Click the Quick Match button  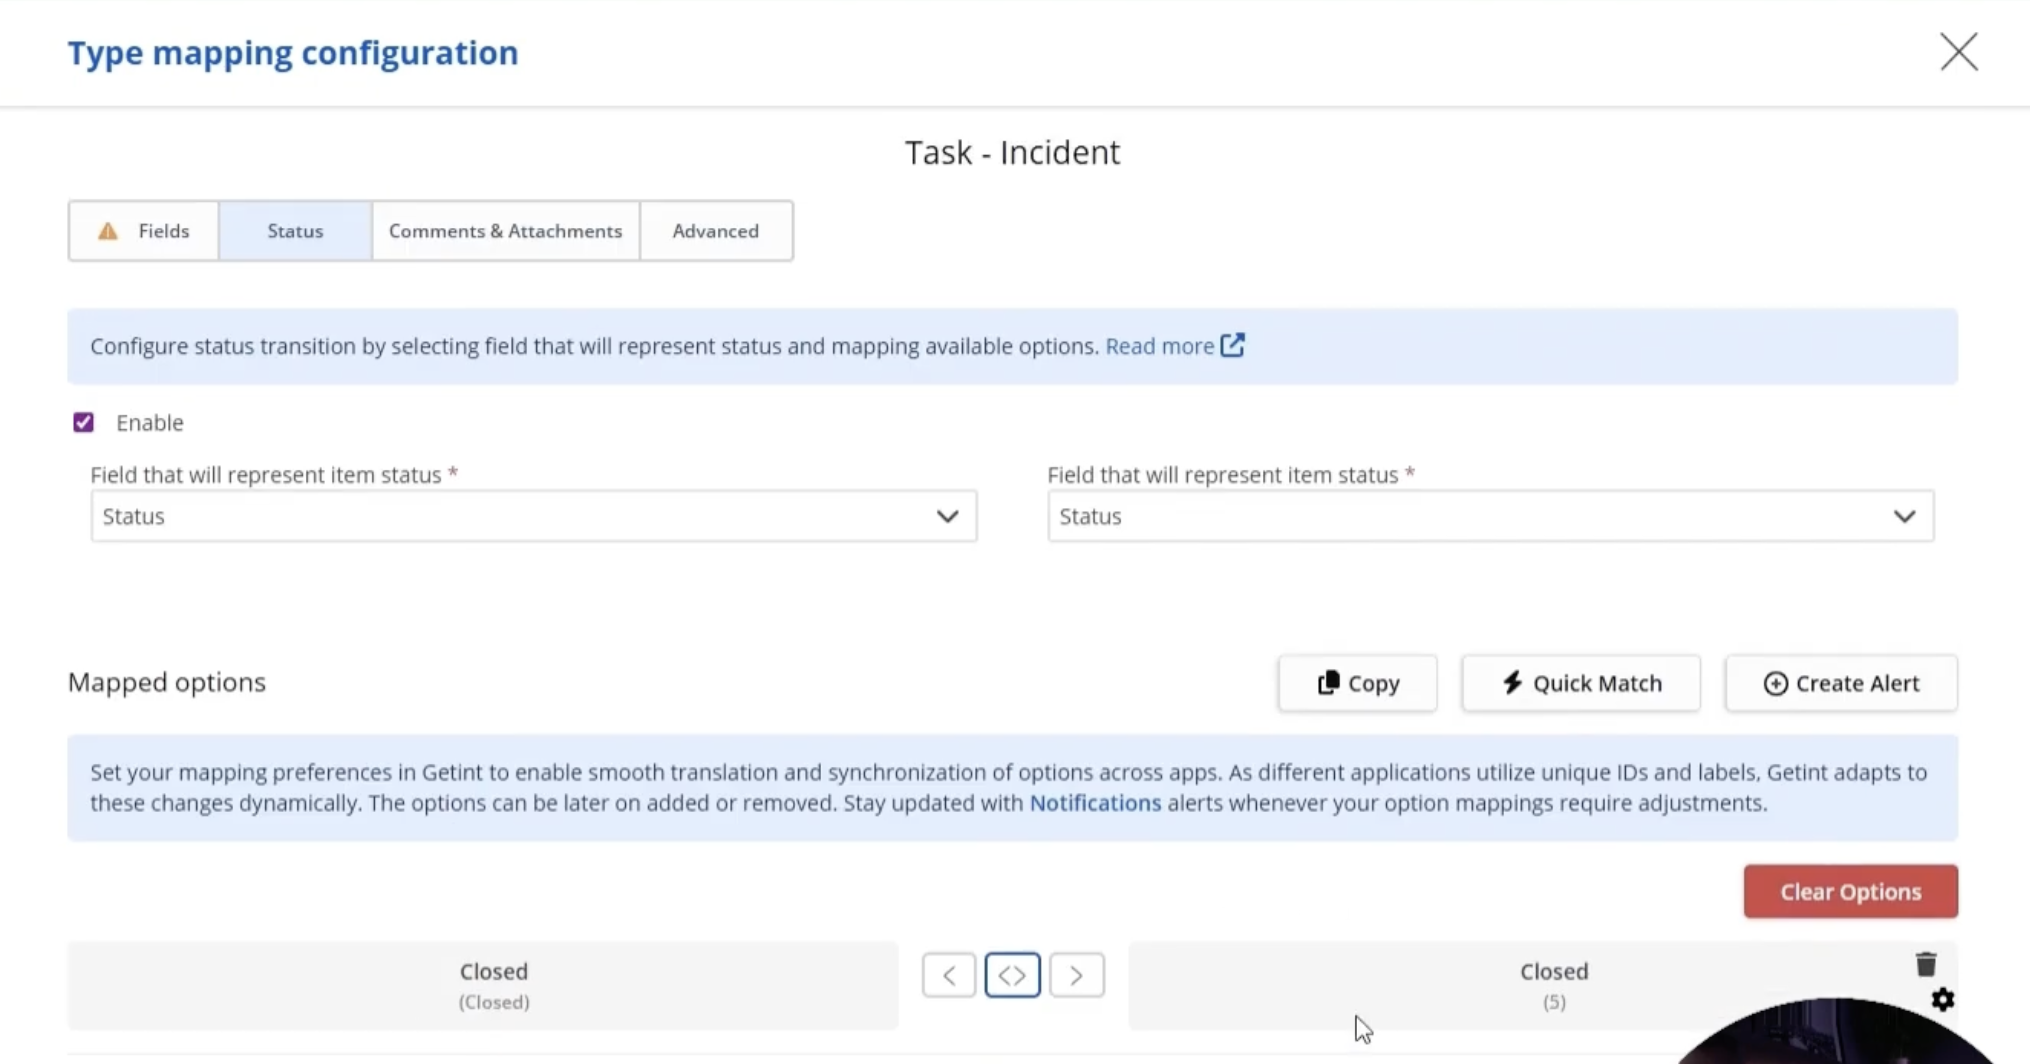click(x=1581, y=683)
